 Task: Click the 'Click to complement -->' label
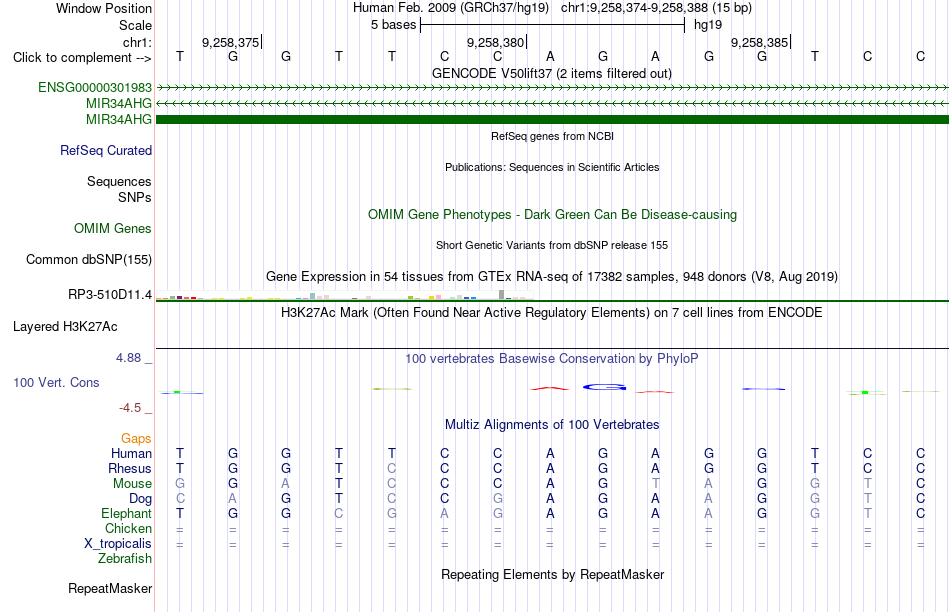pyautogui.click(x=82, y=58)
